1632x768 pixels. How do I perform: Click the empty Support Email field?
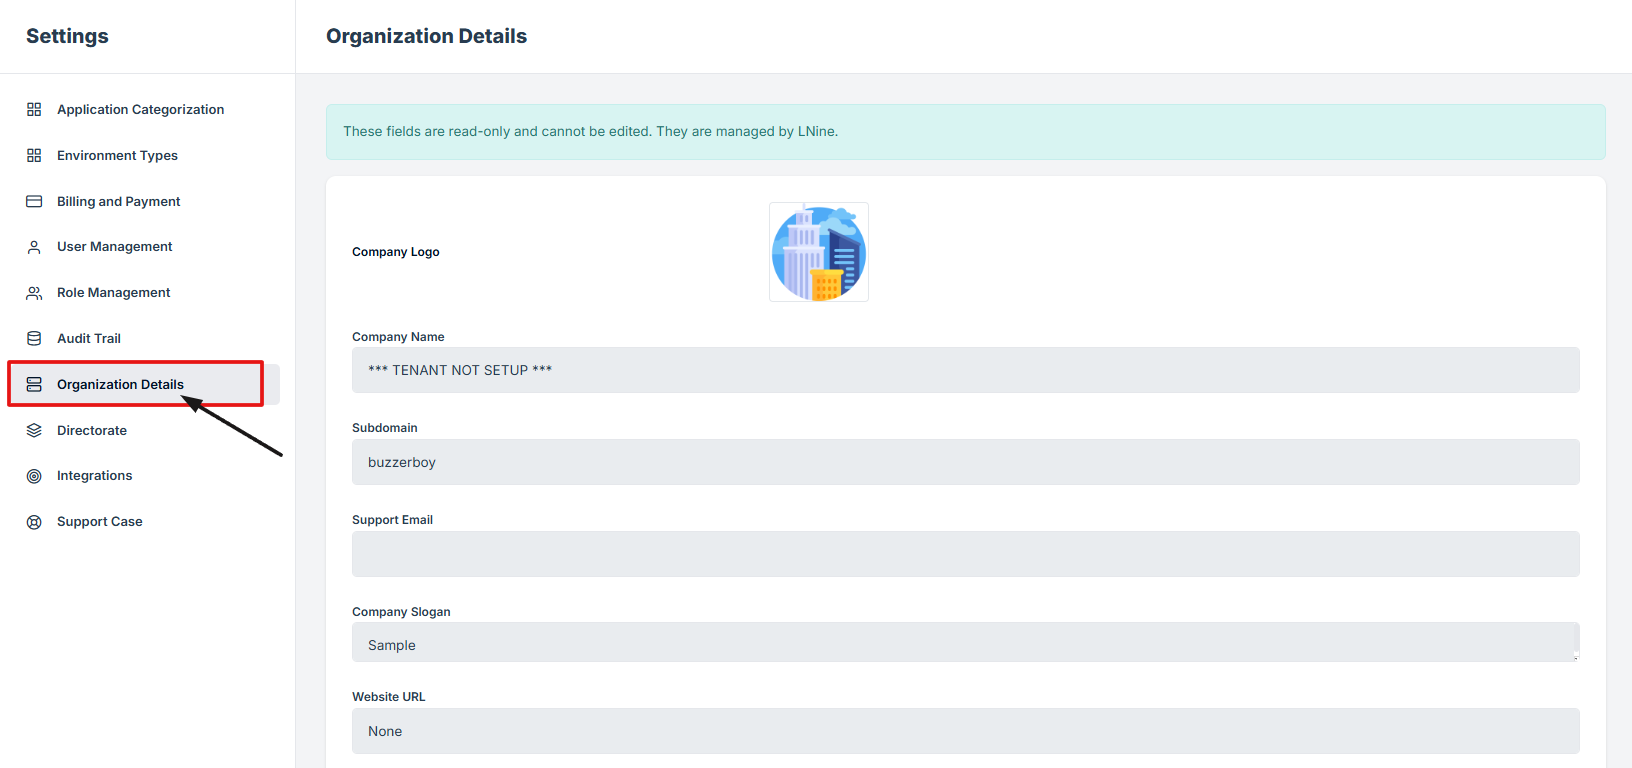965,554
